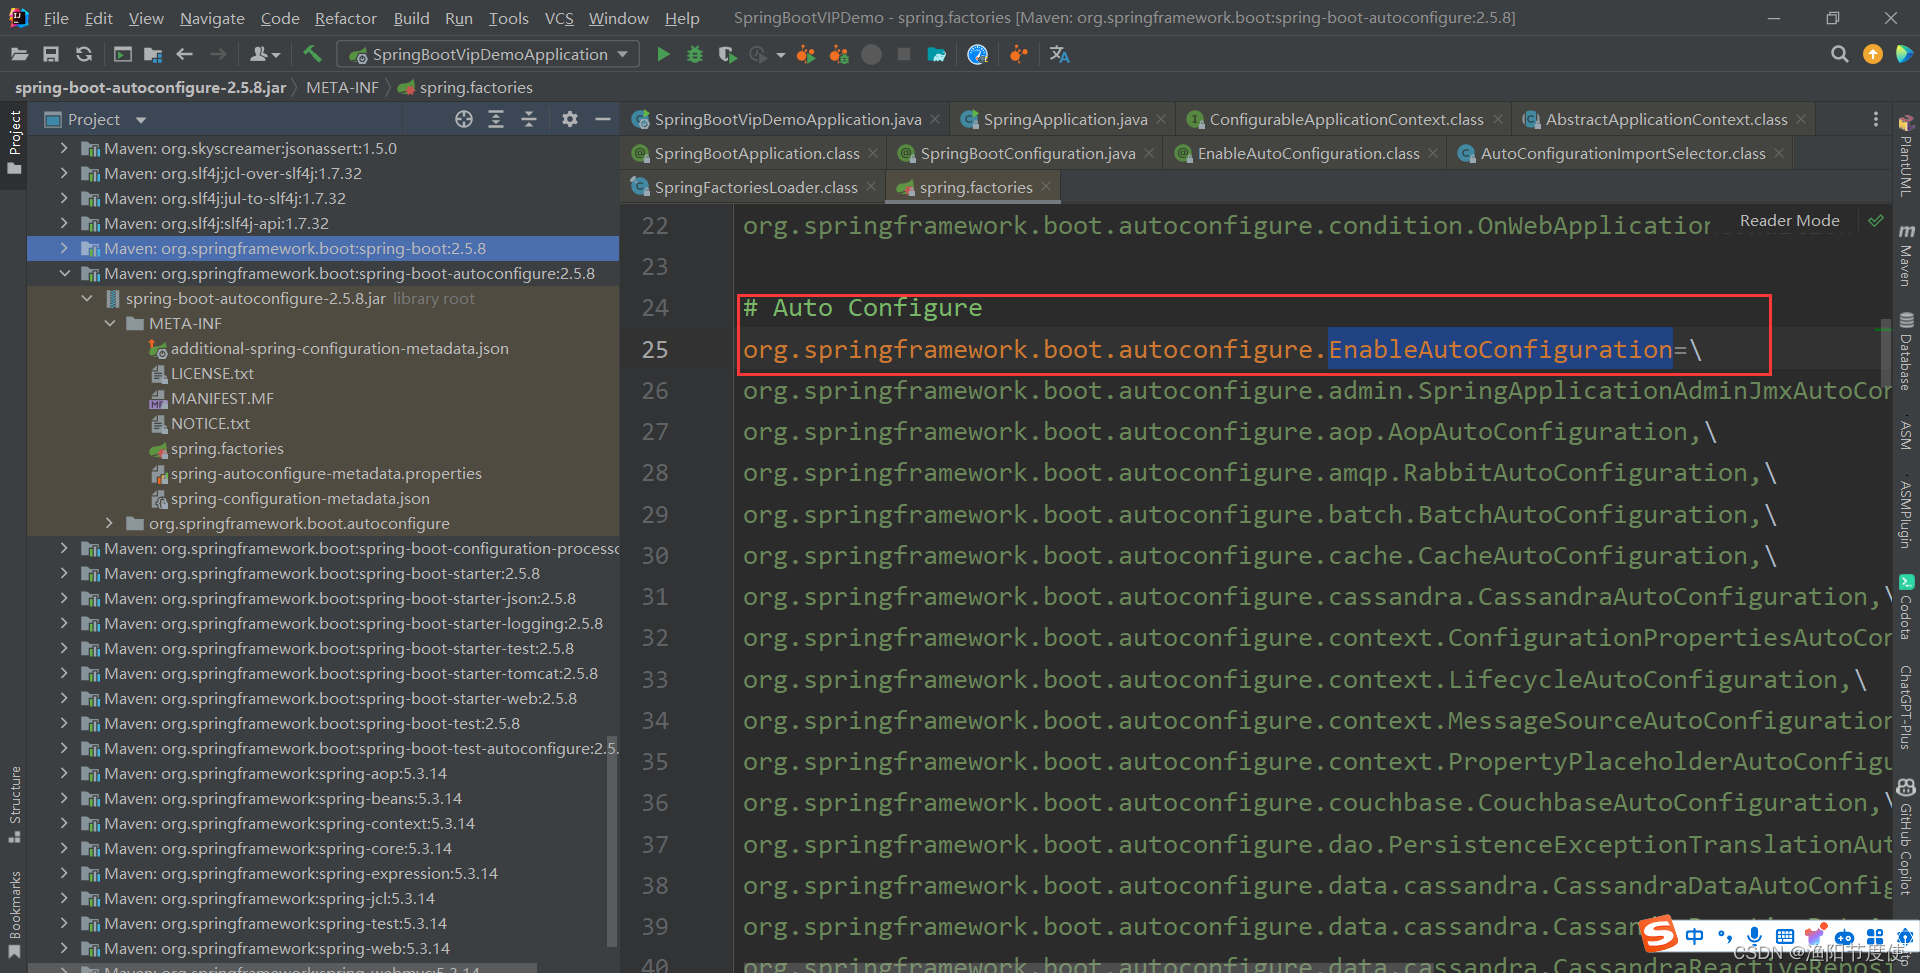Expand all in Project panel

[496, 119]
